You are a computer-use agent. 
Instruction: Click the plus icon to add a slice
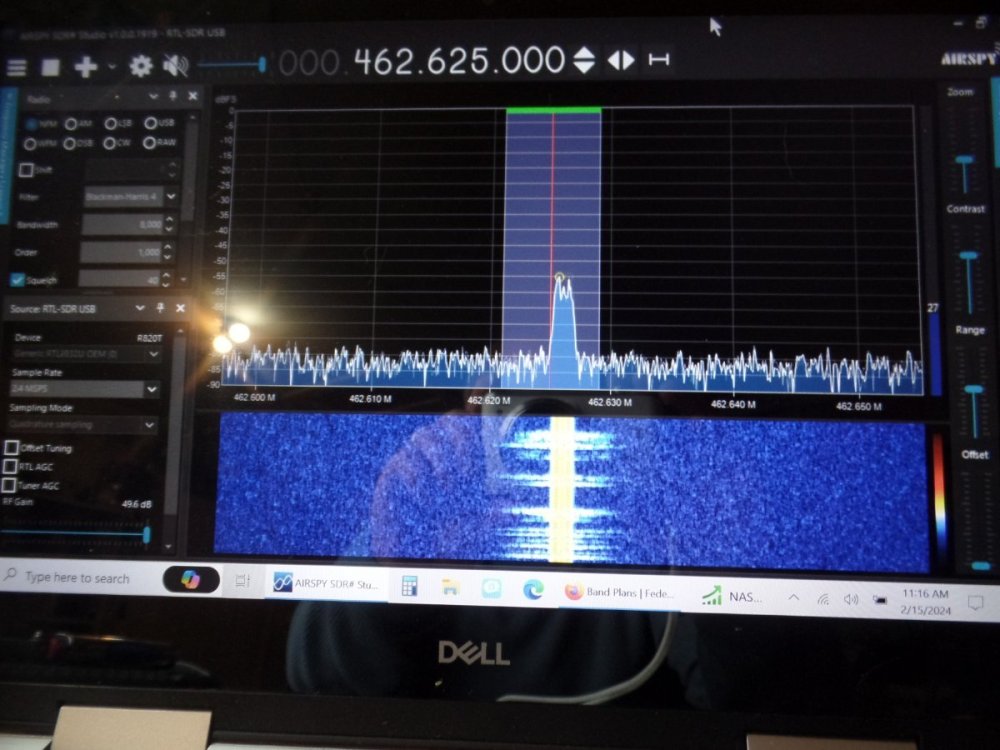[x=86, y=67]
